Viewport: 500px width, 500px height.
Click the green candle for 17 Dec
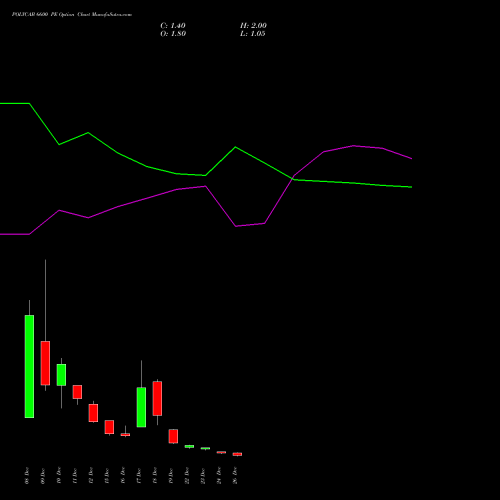141,407
